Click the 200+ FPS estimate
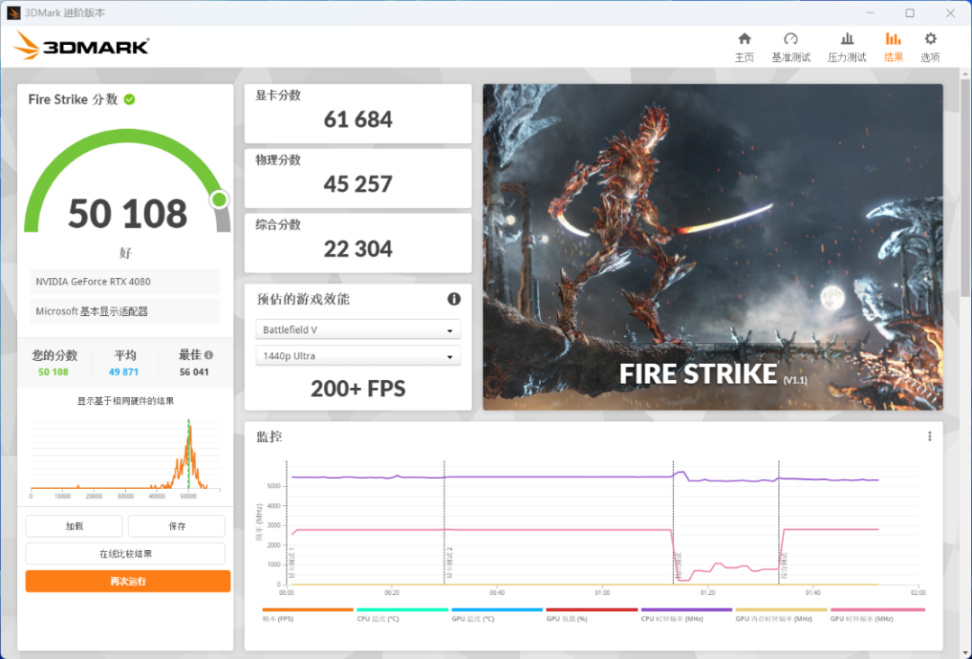The width and height of the screenshot is (972, 659). coord(358,389)
